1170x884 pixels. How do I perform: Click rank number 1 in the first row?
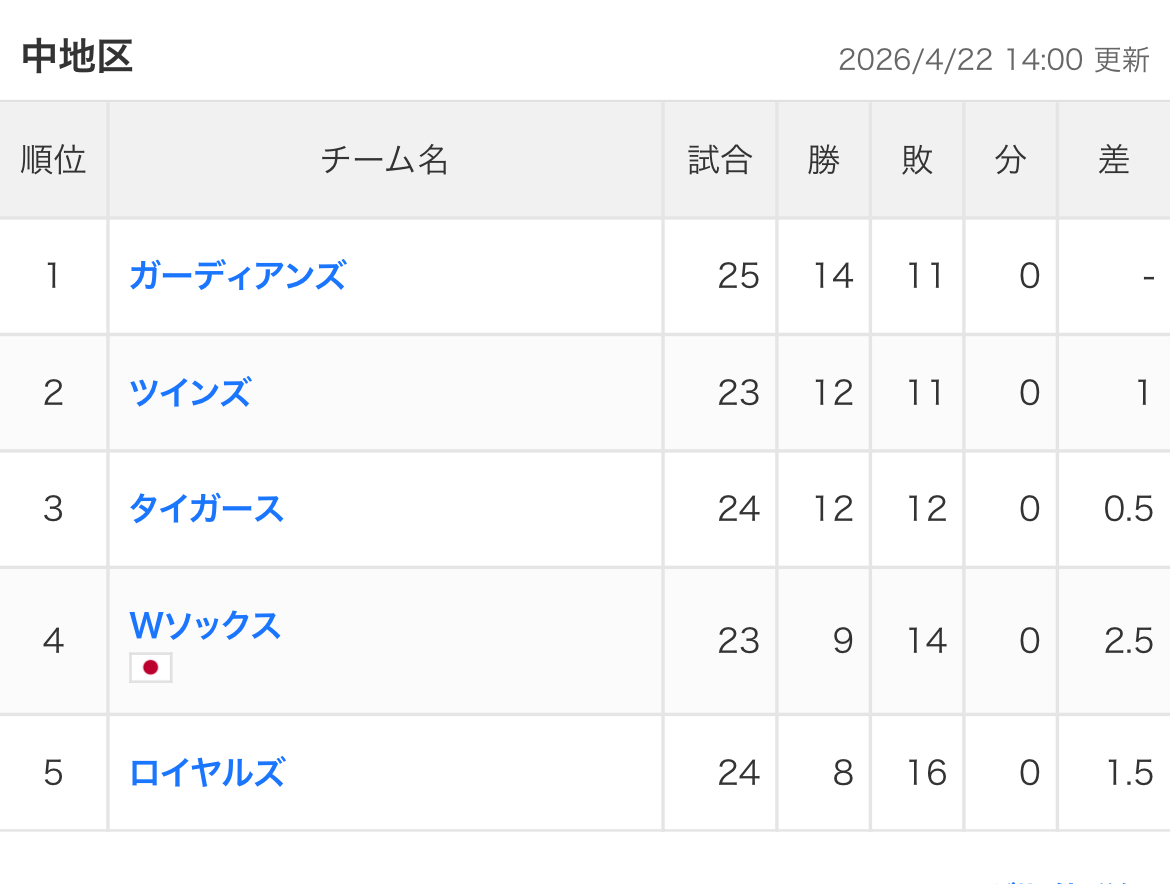point(53,275)
